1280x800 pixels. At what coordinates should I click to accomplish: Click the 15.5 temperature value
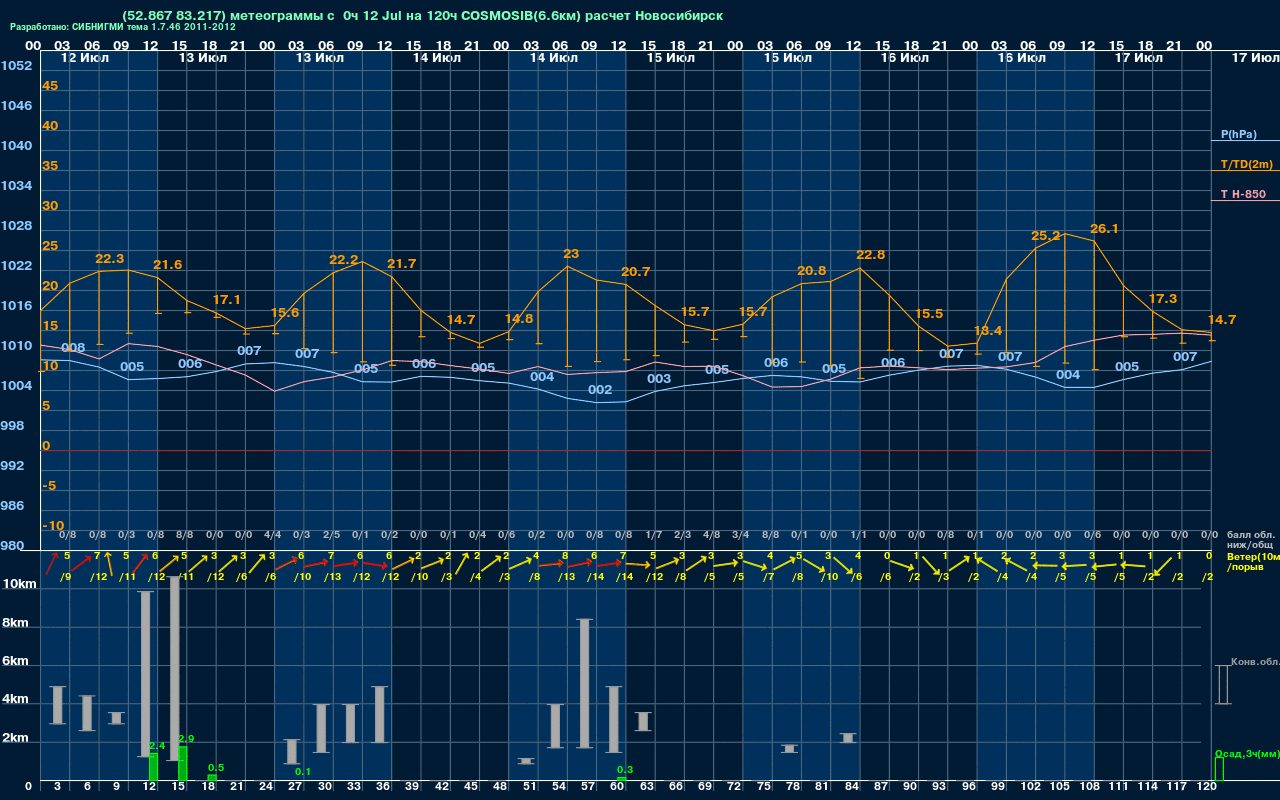(928, 314)
